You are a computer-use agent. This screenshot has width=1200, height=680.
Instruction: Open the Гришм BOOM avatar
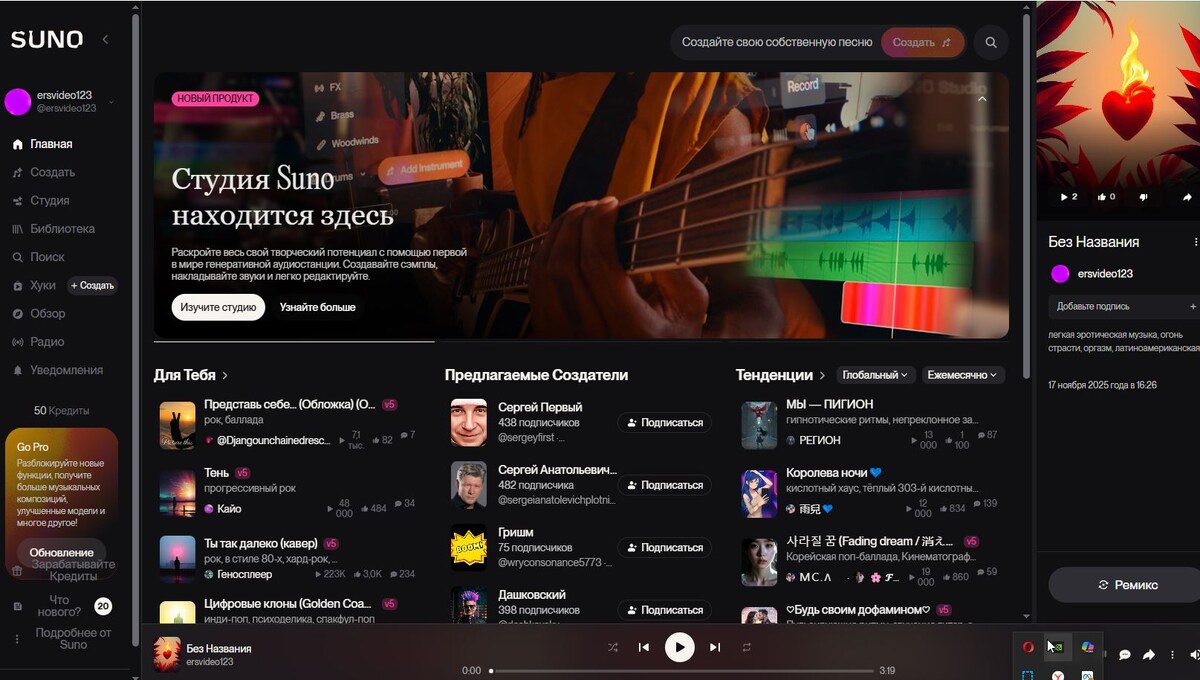pyautogui.click(x=468, y=548)
